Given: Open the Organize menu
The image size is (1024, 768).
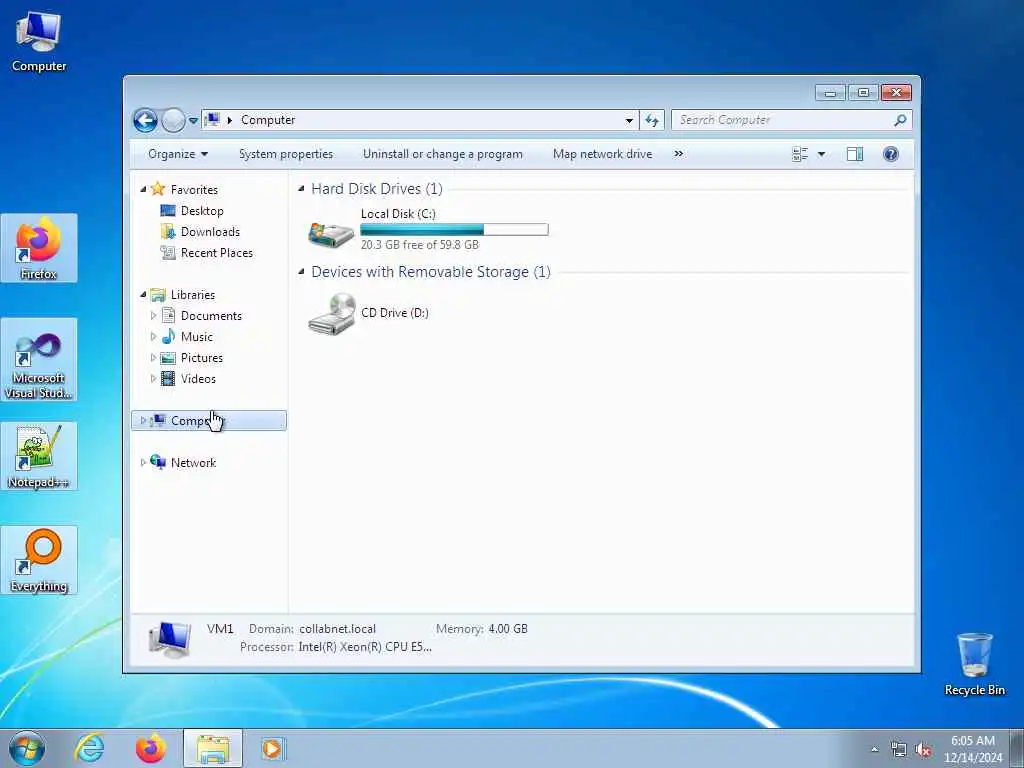Looking at the screenshot, I should [x=178, y=154].
